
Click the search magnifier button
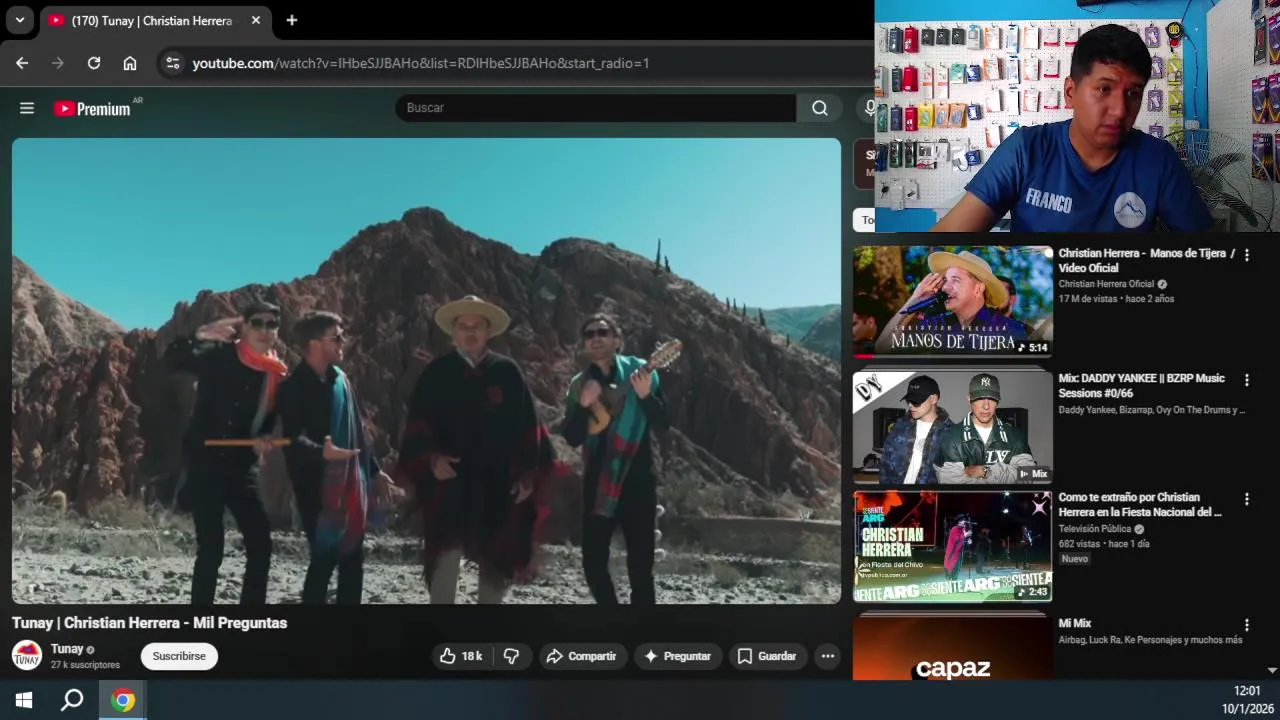820,108
